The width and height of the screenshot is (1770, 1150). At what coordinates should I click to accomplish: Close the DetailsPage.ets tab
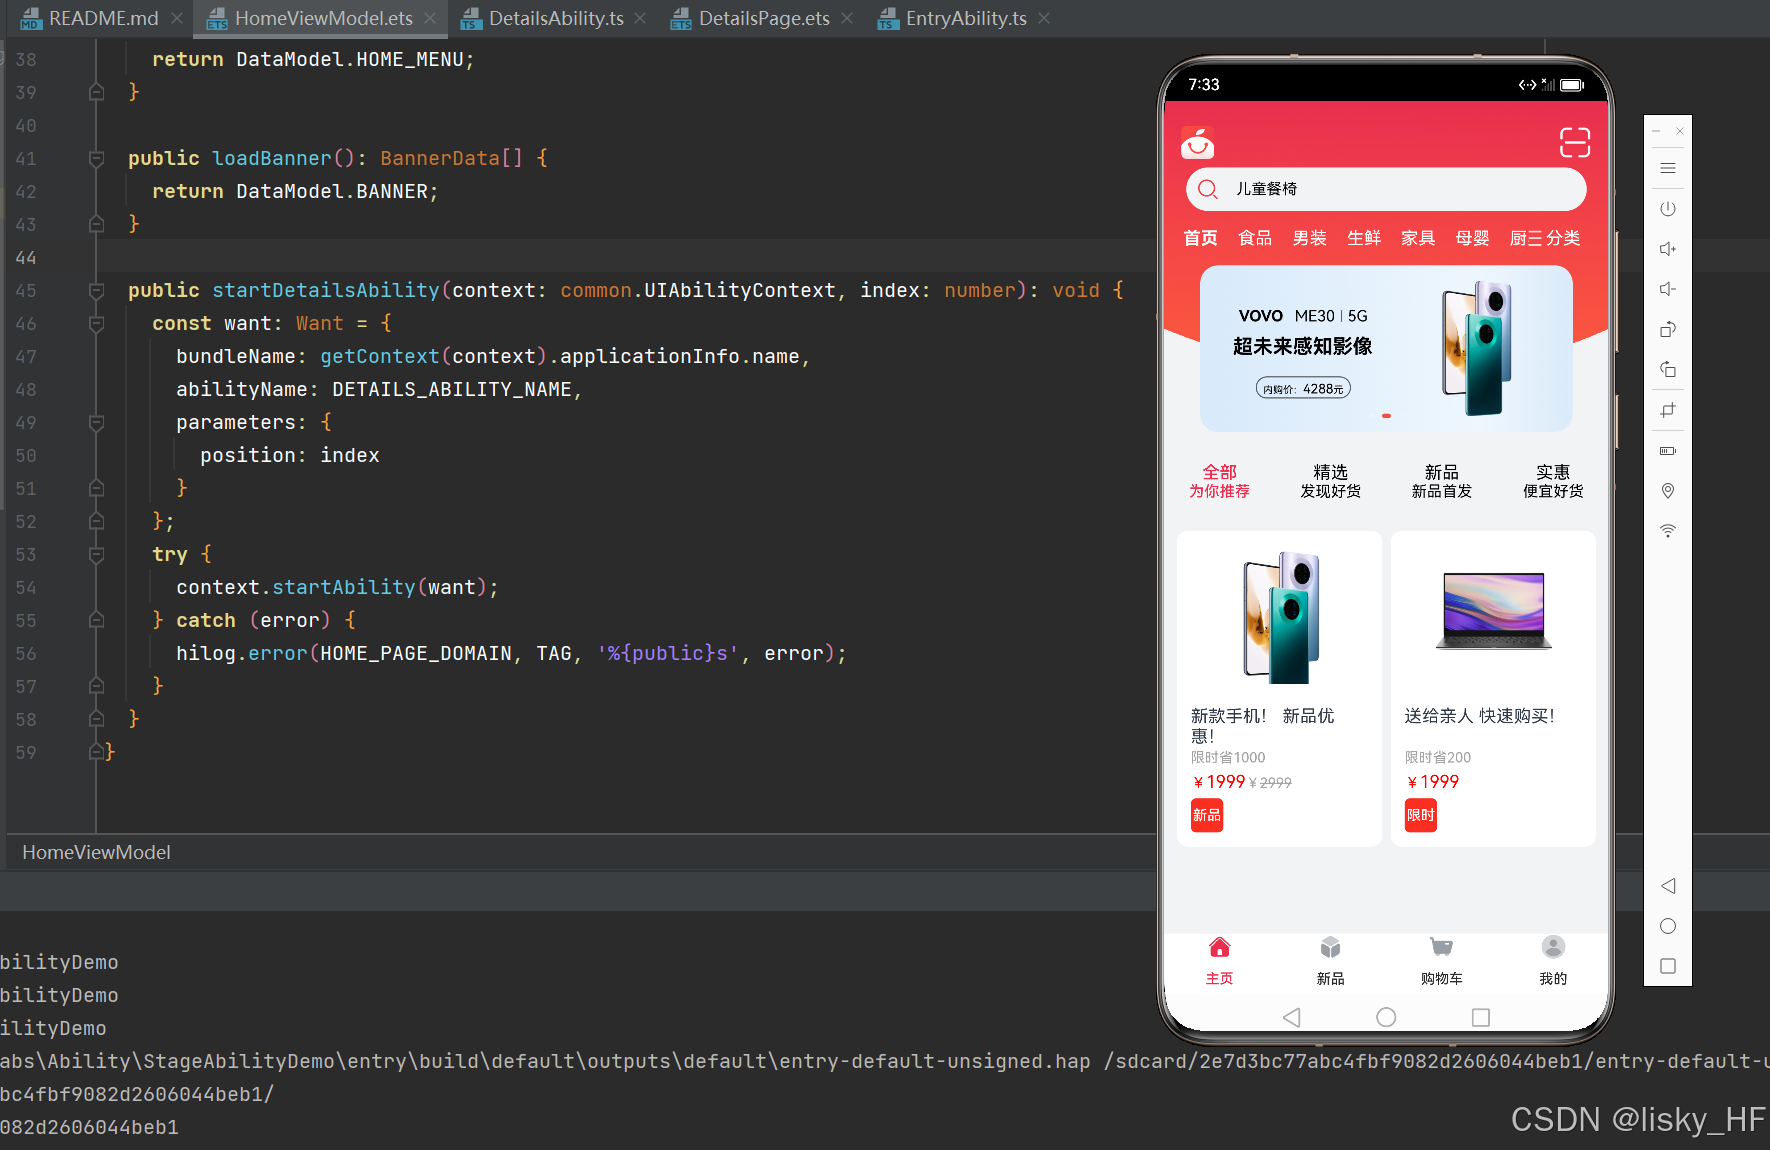click(847, 18)
